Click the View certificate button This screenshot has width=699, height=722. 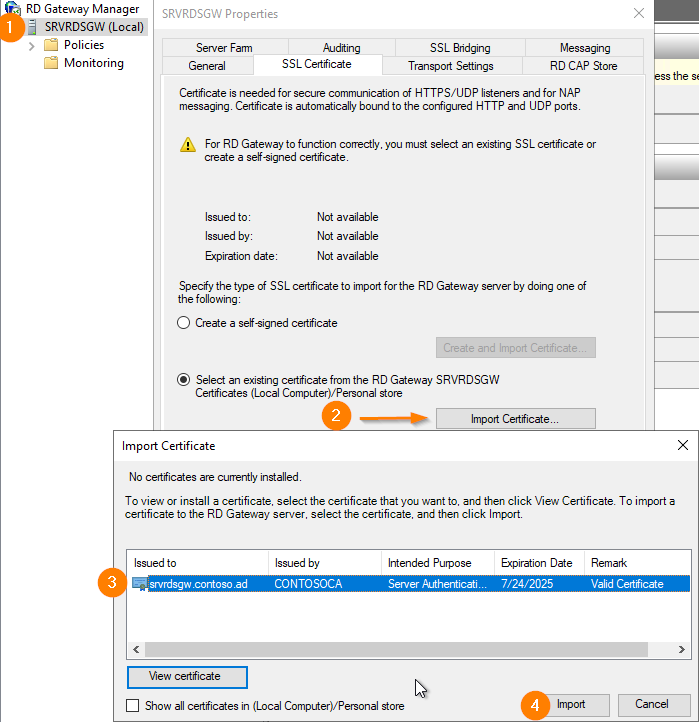tap(187, 677)
